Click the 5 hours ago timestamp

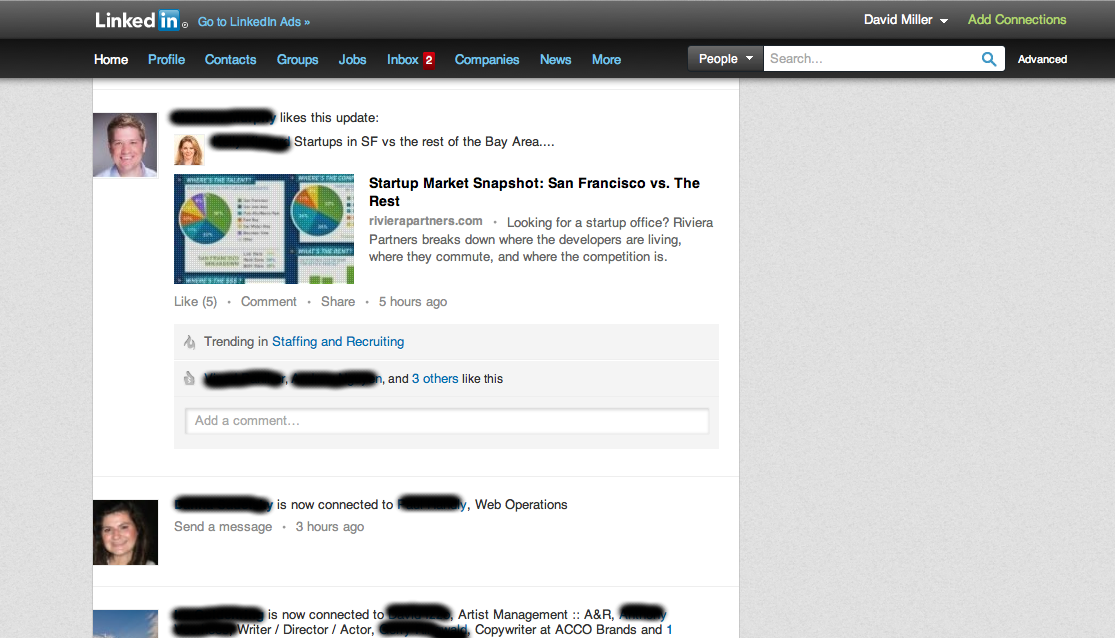[413, 302]
